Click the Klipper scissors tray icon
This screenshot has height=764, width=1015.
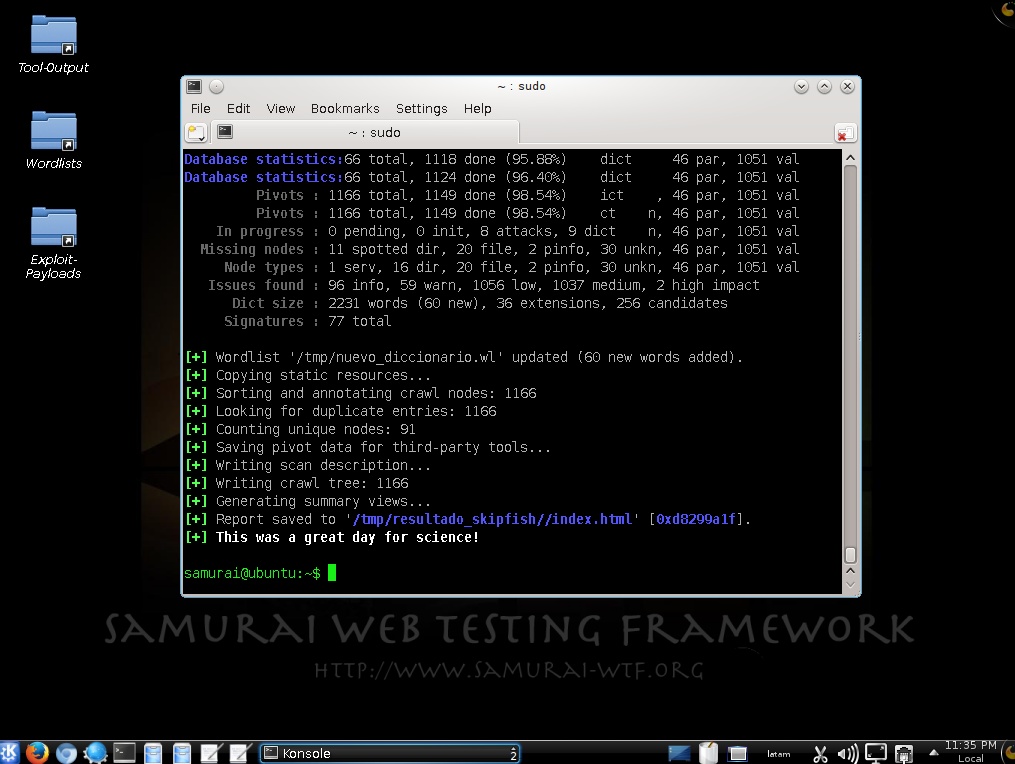(x=820, y=754)
